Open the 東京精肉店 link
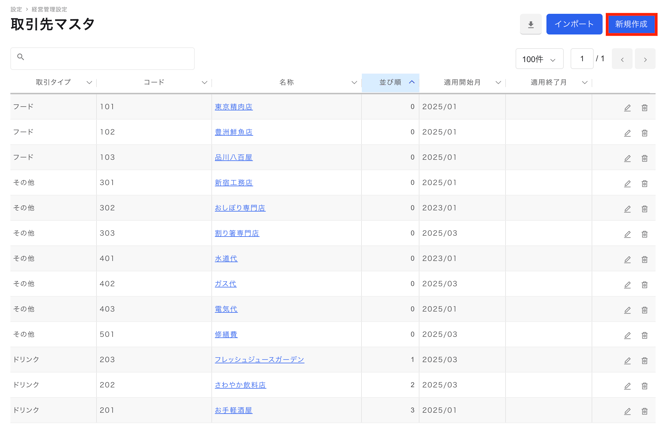The image size is (670, 434). (x=233, y=107)
